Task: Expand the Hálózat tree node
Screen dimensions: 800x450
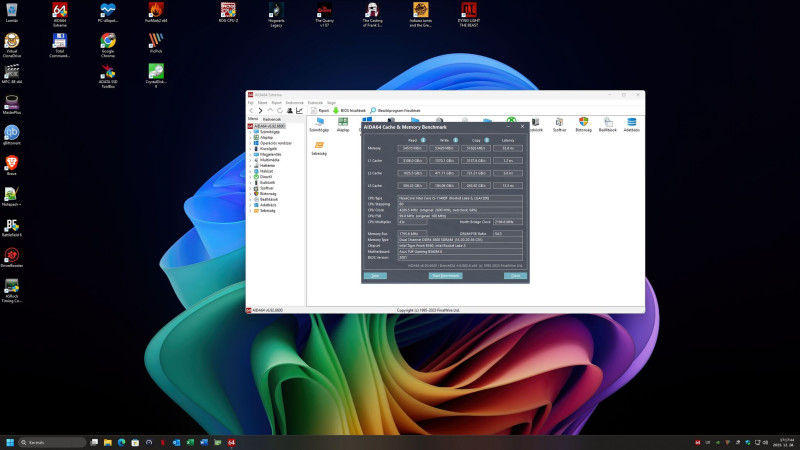Action: coord(251,171)
